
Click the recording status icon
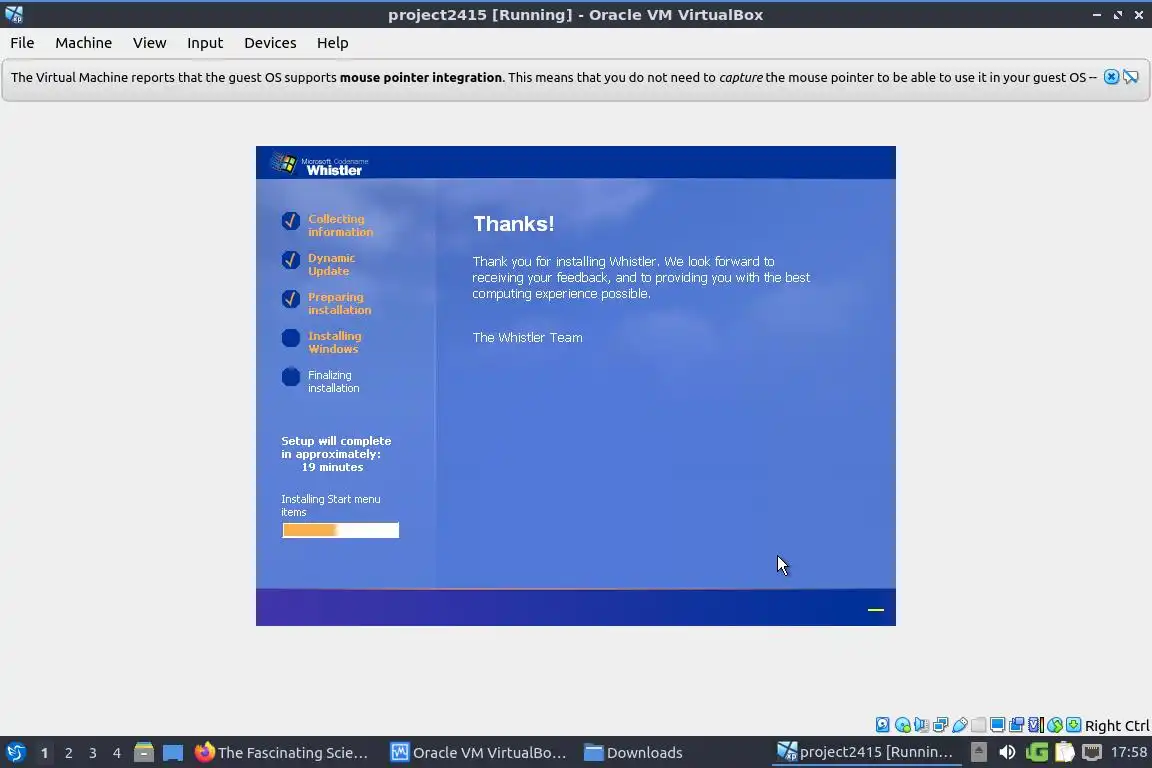point(1017,725)
